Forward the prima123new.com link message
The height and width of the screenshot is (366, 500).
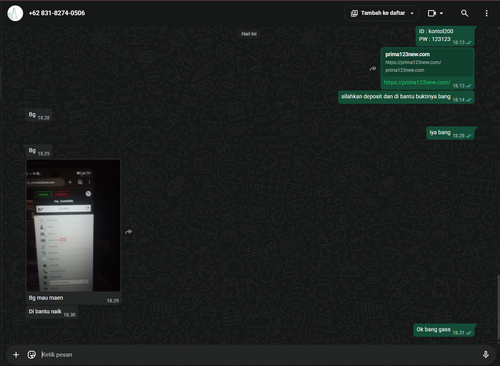[x=373, y=69]
